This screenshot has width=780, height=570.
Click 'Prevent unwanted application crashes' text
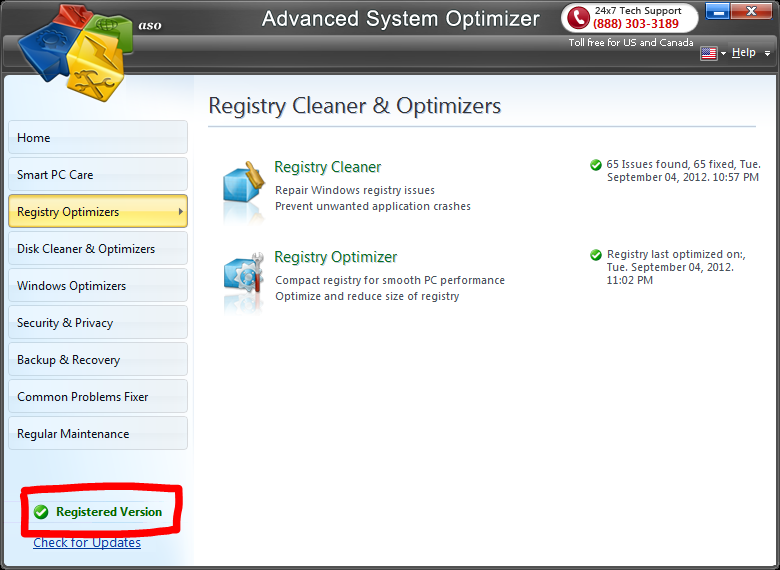[x=373, y=206]
